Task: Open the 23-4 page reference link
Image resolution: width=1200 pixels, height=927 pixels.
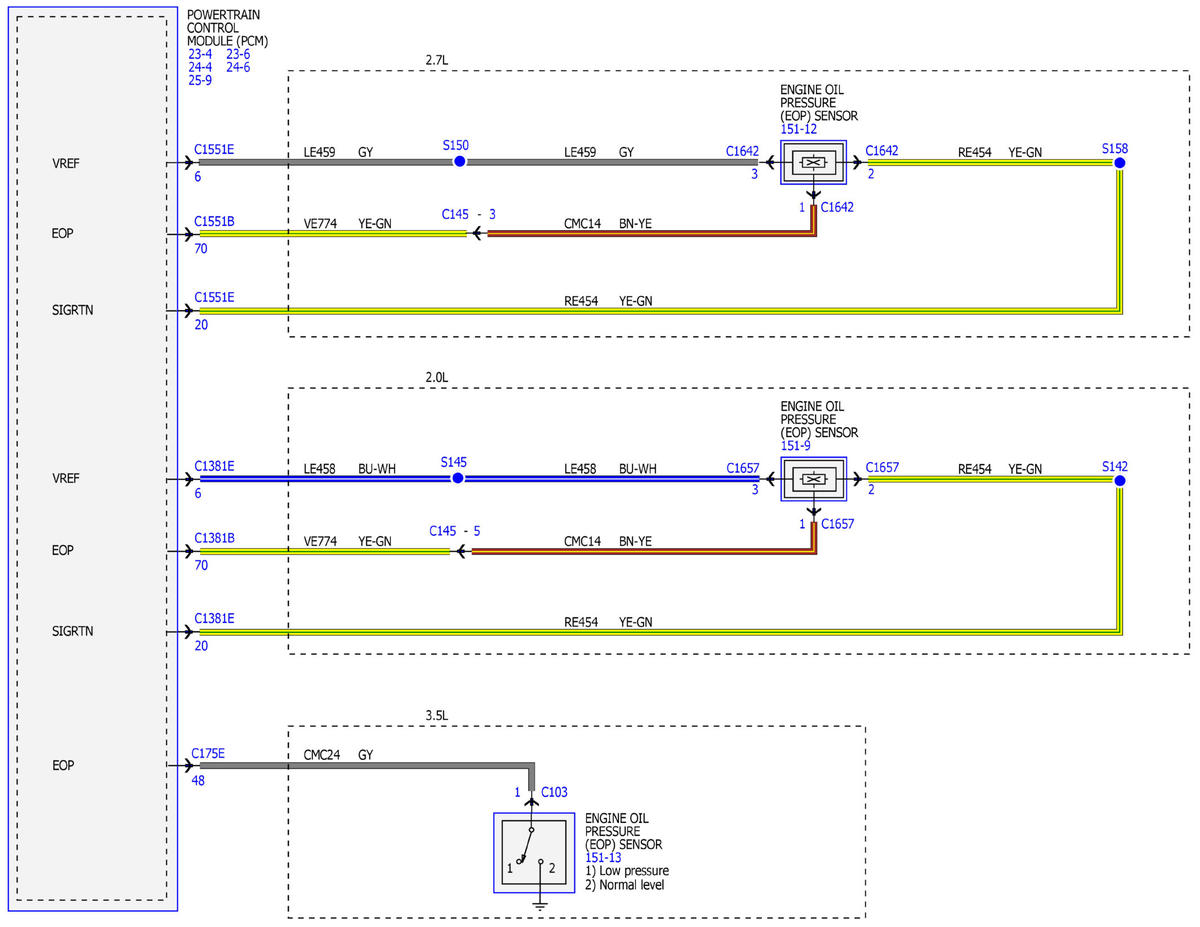Action: click(x=200, y=55)
